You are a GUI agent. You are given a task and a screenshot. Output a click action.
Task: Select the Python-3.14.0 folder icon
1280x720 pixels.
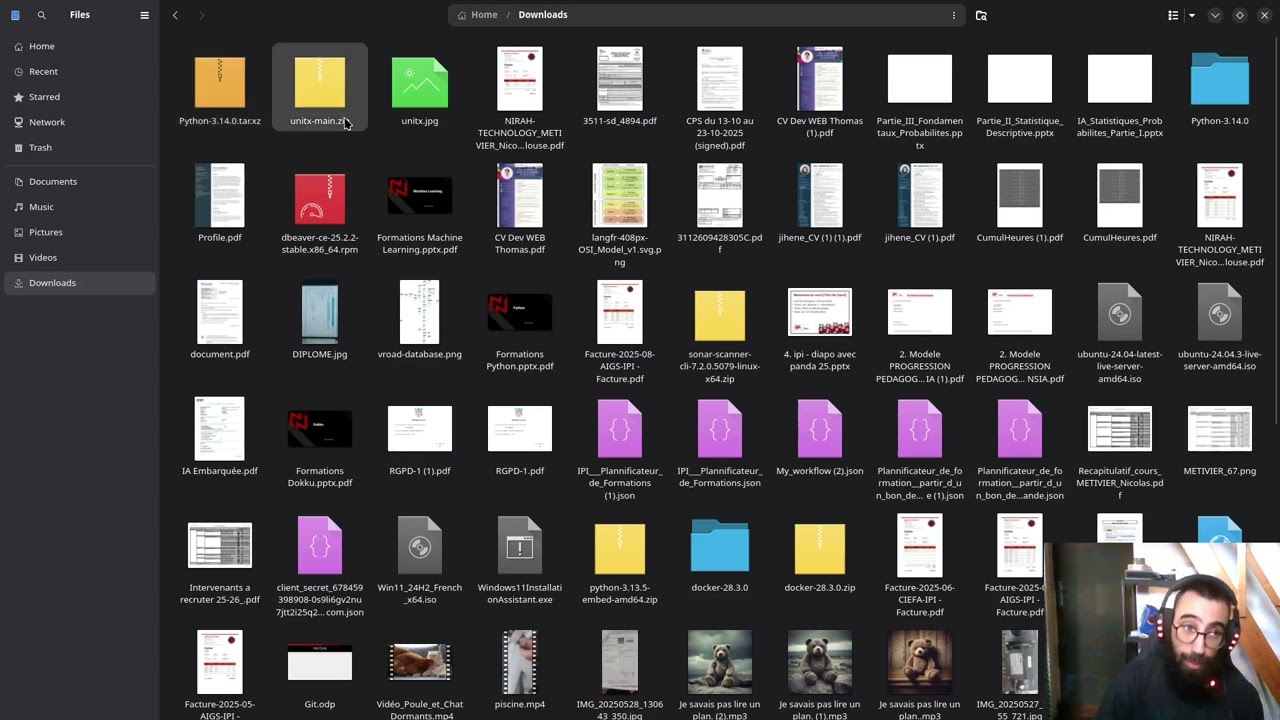point(1220,80)
